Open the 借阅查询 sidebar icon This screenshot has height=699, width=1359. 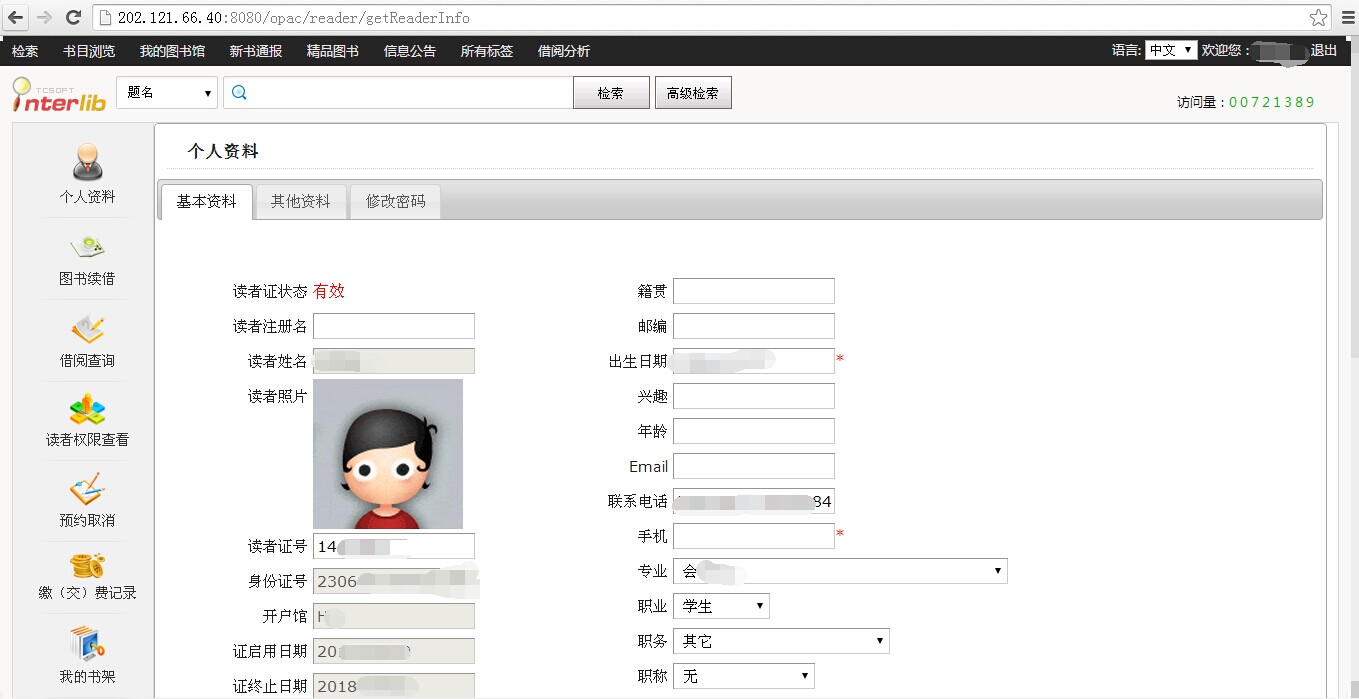pyautogui.click(x=87, y=329)
